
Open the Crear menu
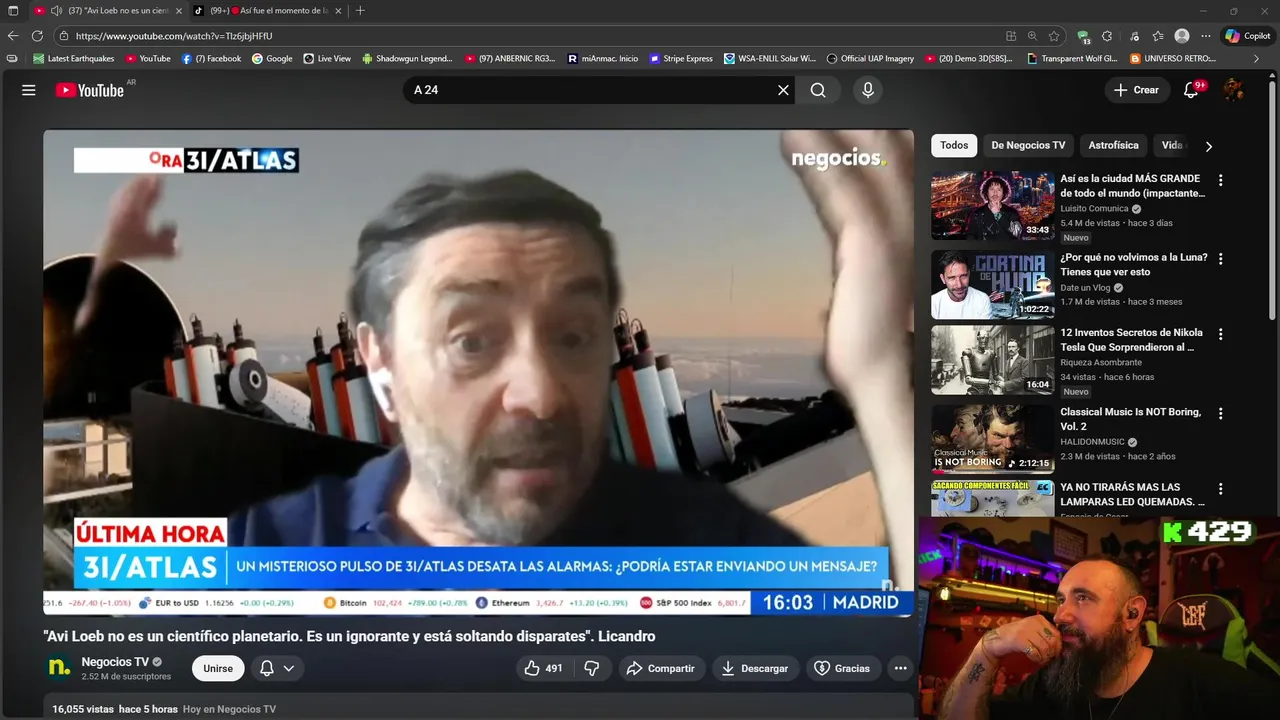click(x=1136, y=90)
